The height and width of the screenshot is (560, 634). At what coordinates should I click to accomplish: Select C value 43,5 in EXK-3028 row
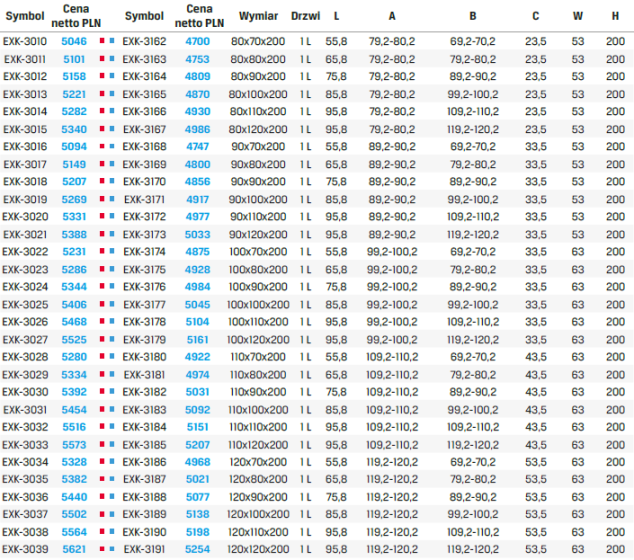536,357
